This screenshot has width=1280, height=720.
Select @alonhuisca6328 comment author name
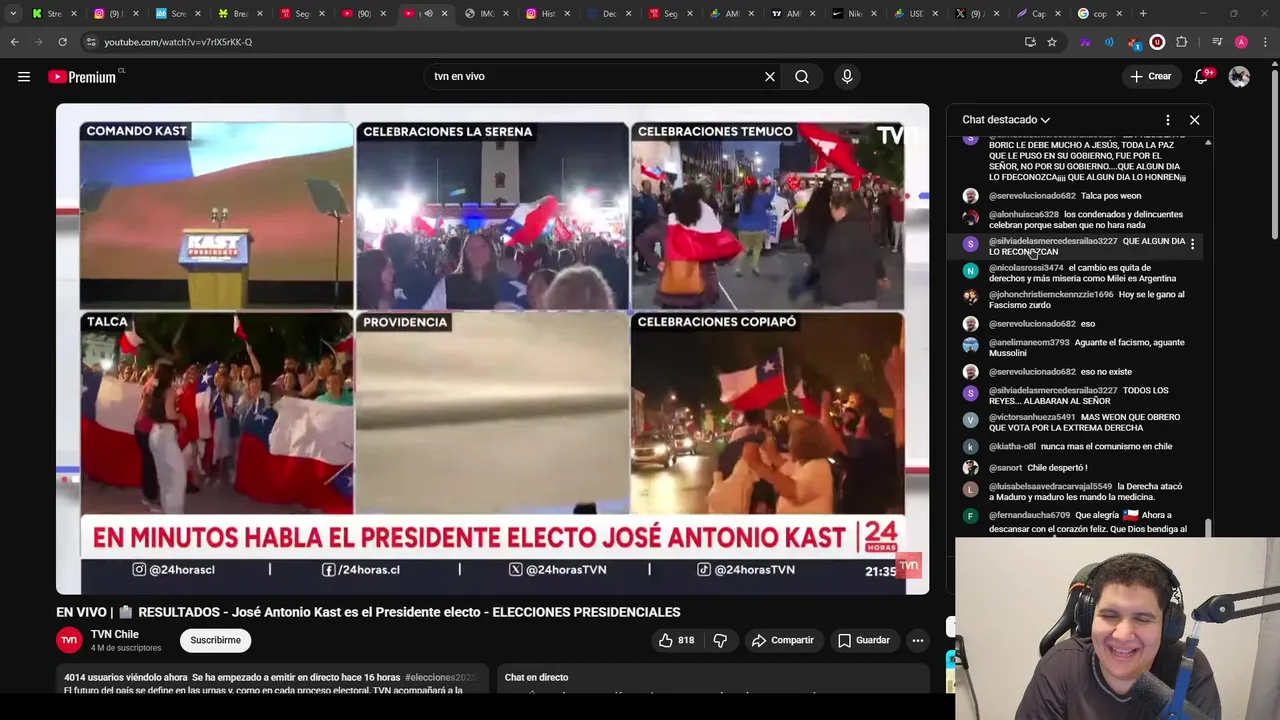(1024, 215)
